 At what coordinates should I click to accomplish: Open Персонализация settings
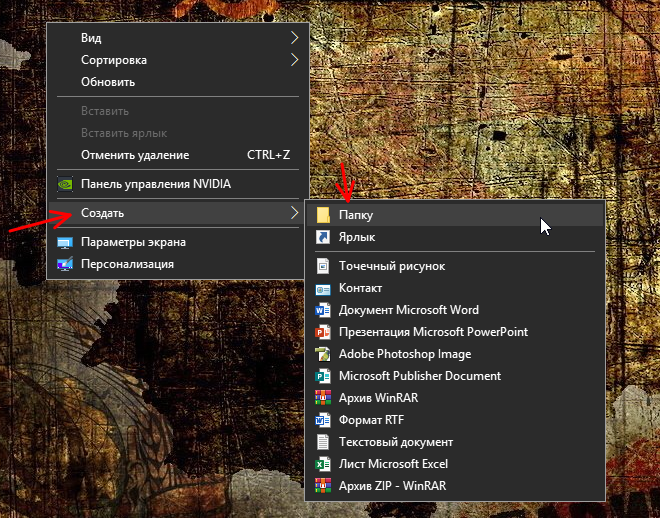tap(178, 264)
